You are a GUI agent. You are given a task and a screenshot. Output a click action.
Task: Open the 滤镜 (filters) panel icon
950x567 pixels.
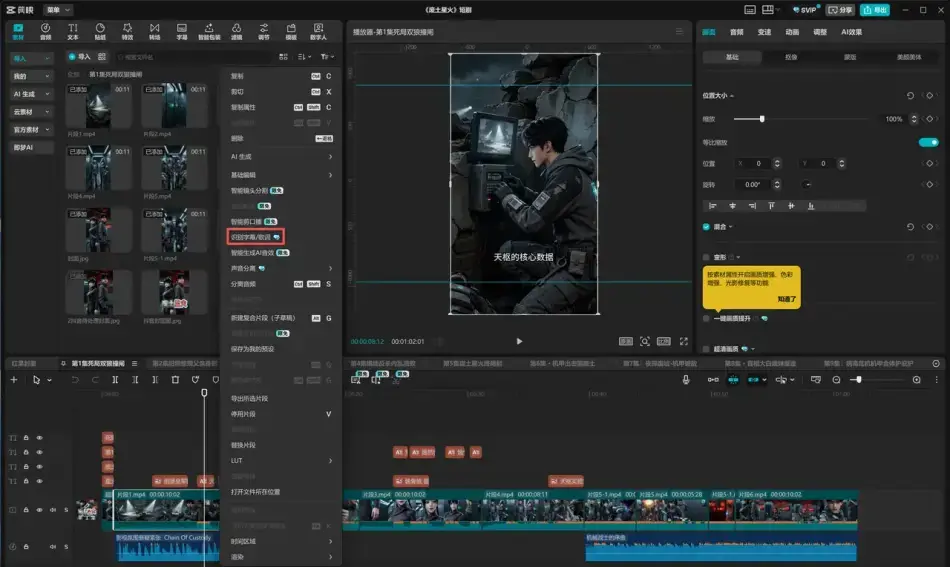pos(236,32)
